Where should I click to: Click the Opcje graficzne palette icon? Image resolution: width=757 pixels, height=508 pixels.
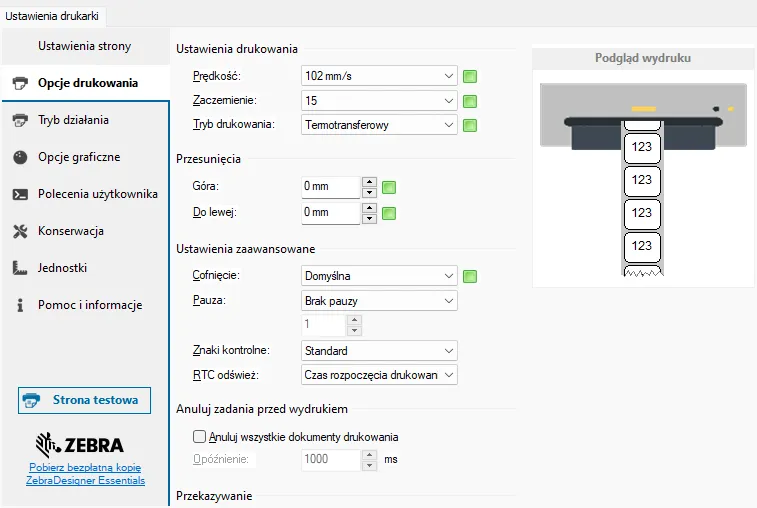pos(19,157)
